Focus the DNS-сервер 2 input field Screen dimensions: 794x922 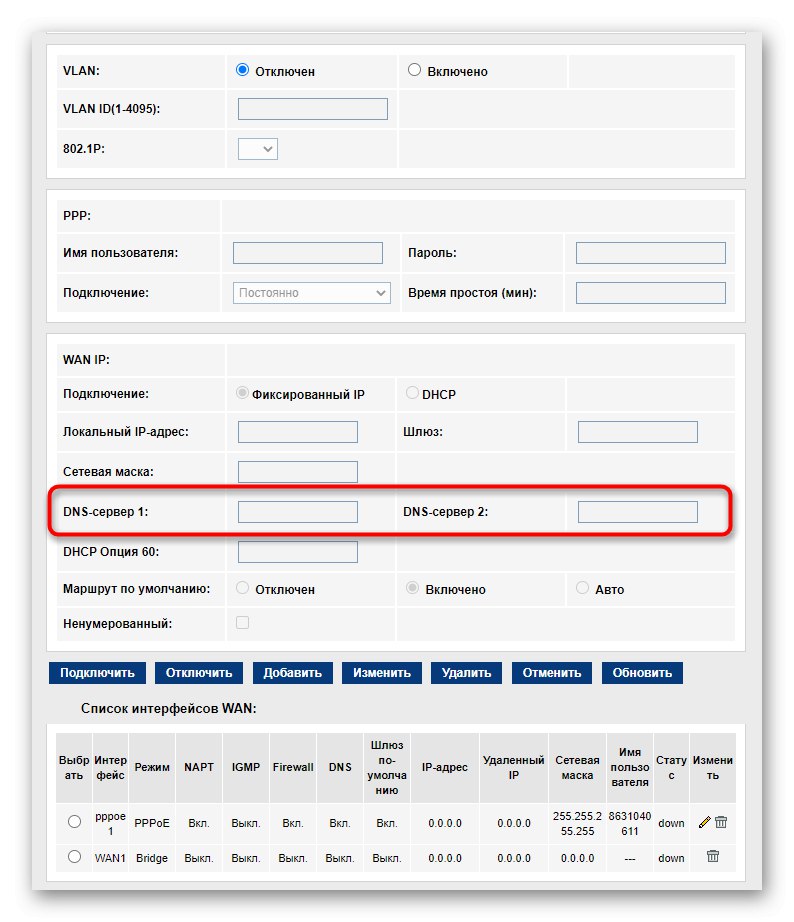pos(638,512)
